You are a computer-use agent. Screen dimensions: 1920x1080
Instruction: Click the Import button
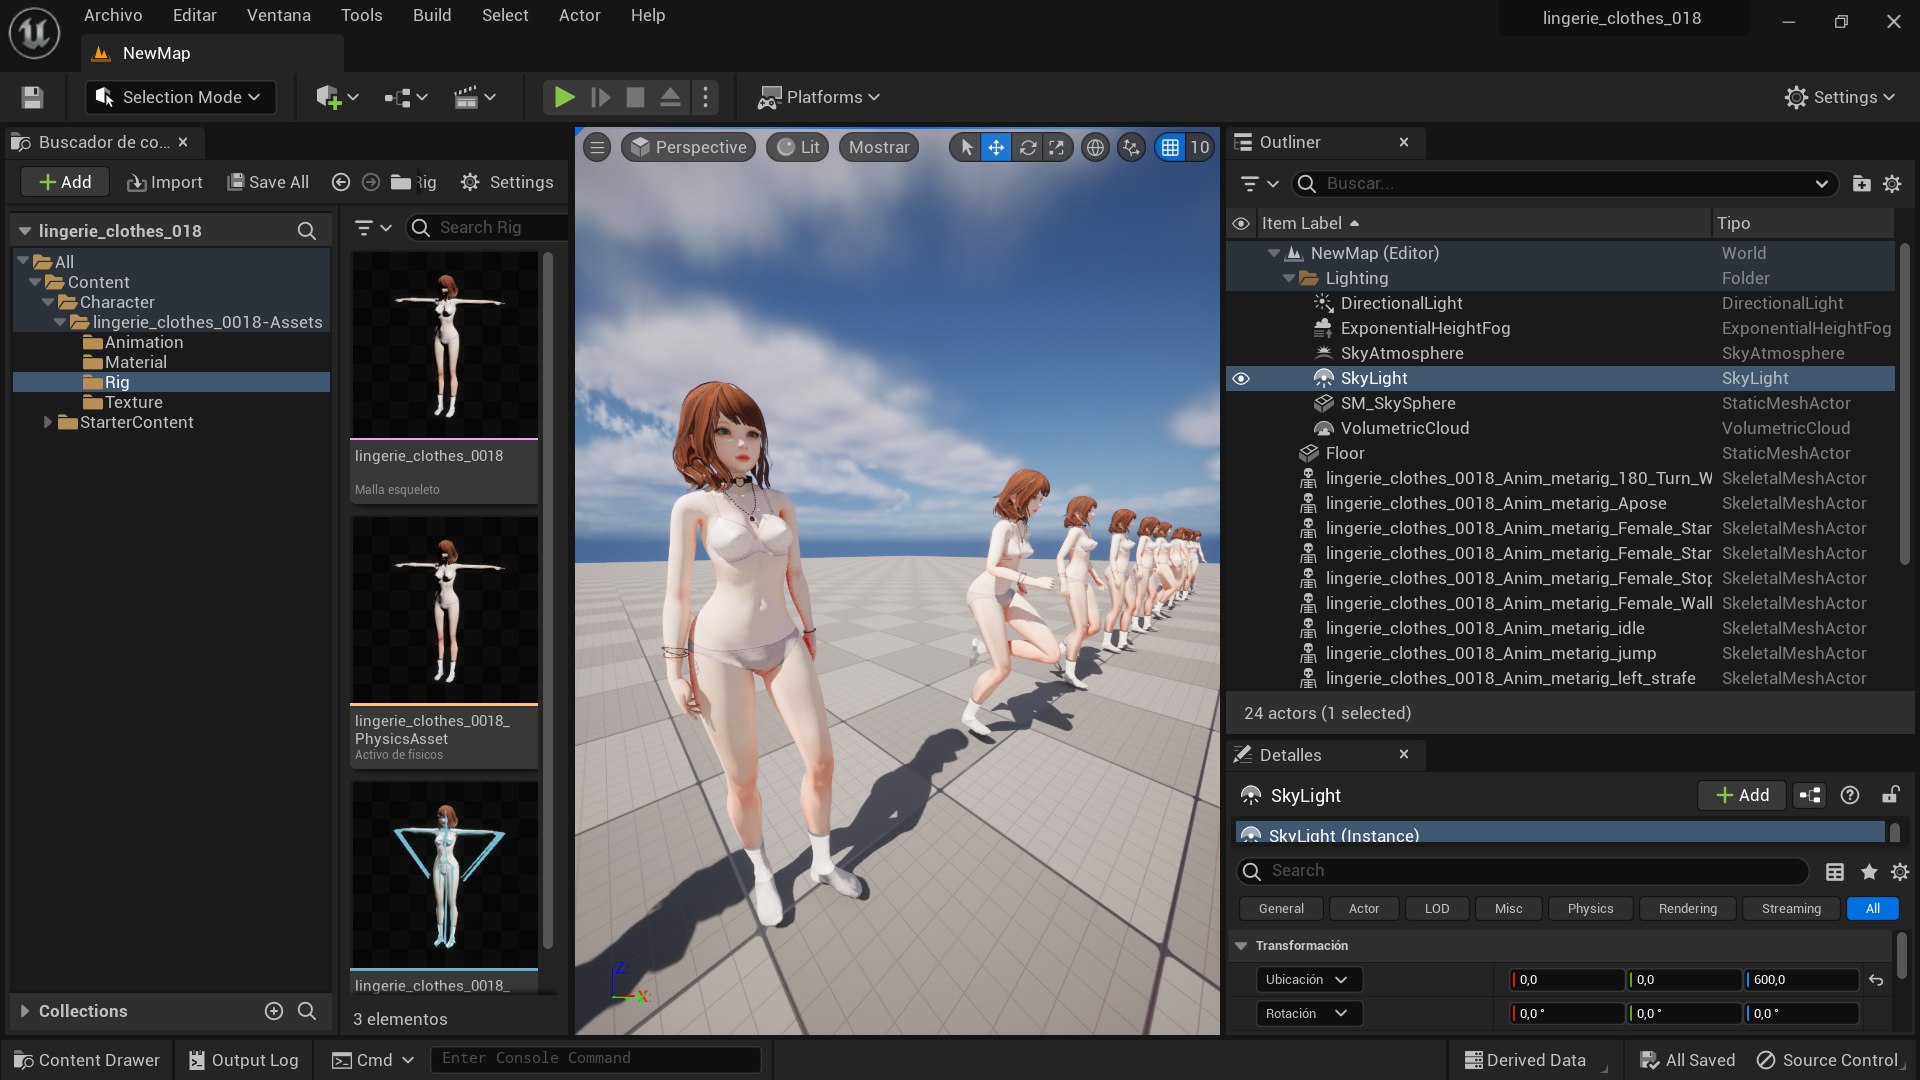coord(165,182)
